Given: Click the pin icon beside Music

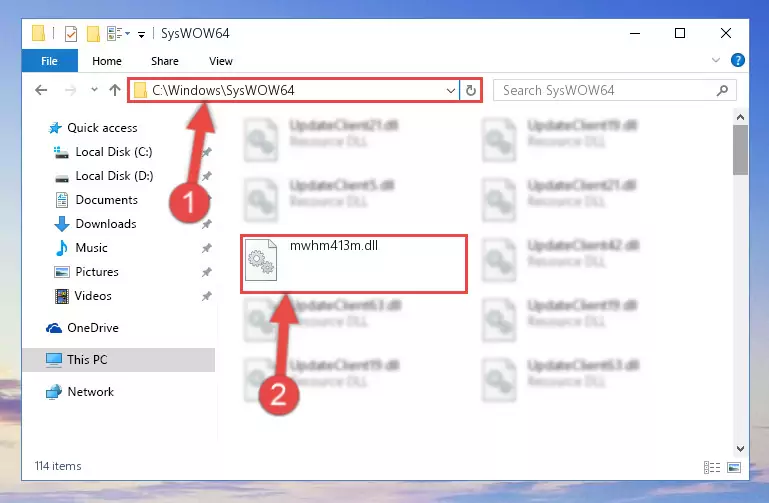Looking at the screenshot, I should point(206,248).
